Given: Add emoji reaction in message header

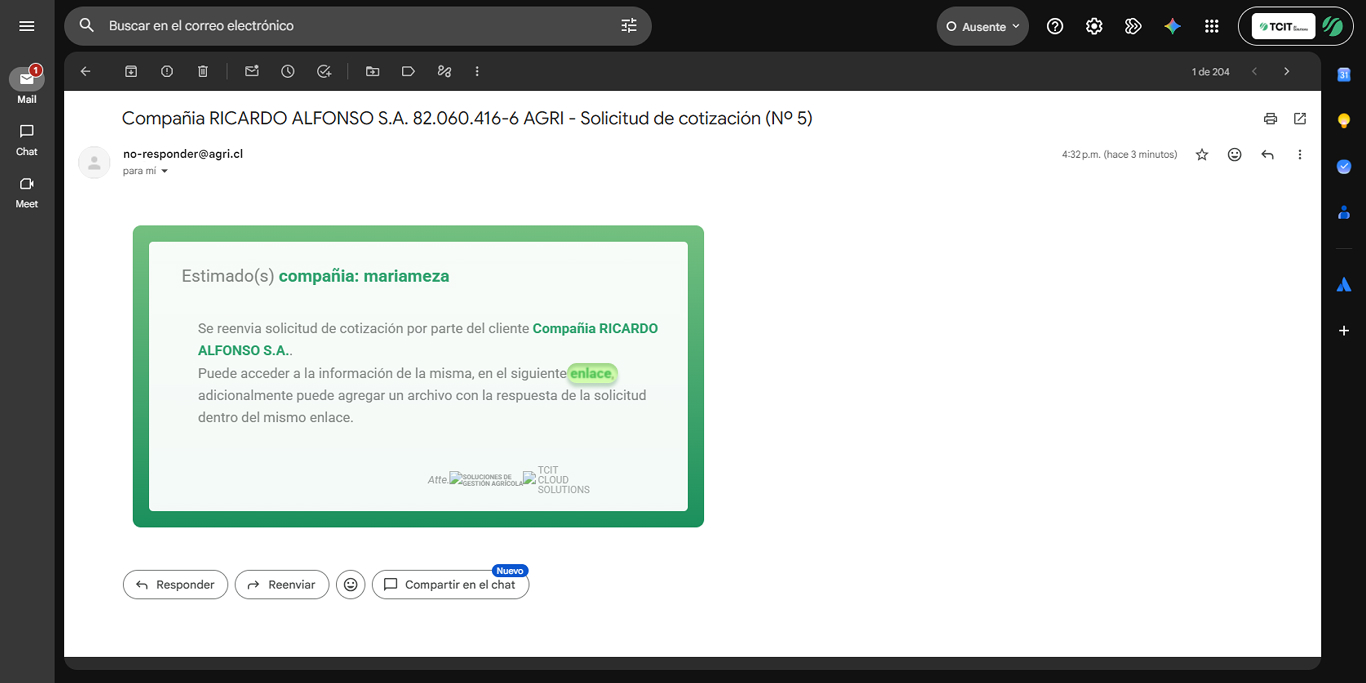Looking at the screenshot, I should pyautogui.click(x=1235, y=155).
